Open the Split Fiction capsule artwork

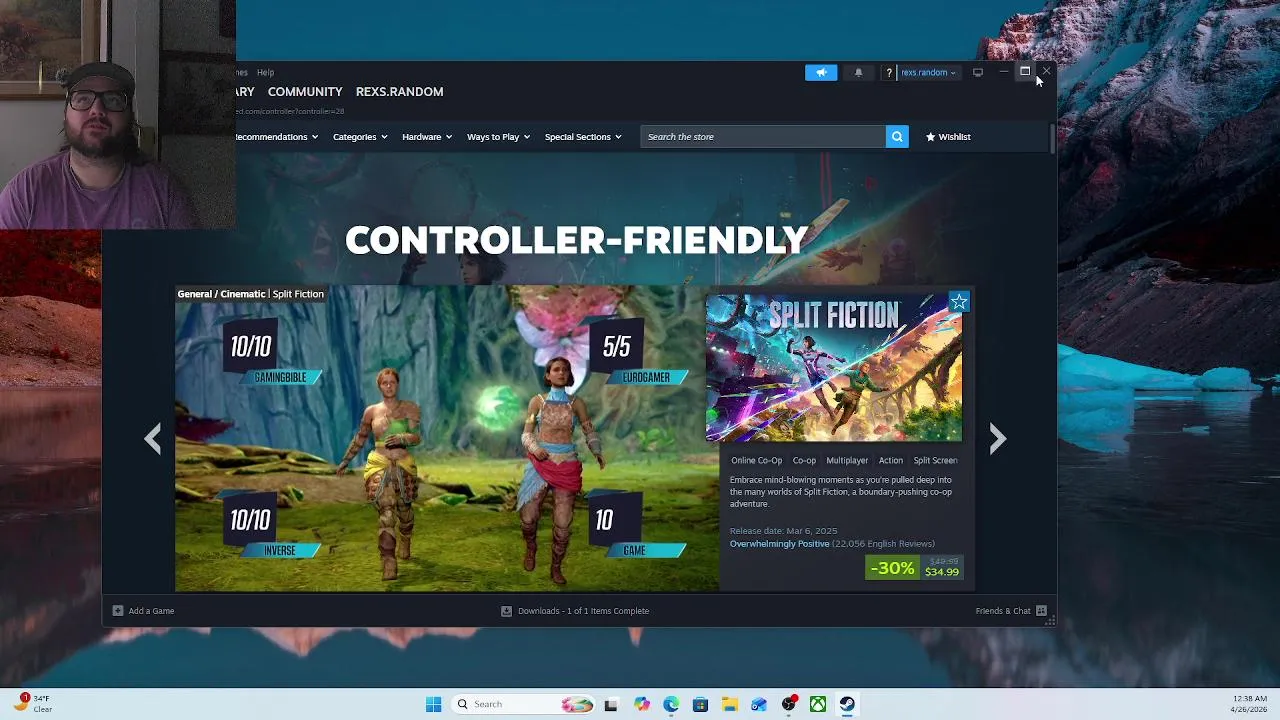(x=833, y=368)
